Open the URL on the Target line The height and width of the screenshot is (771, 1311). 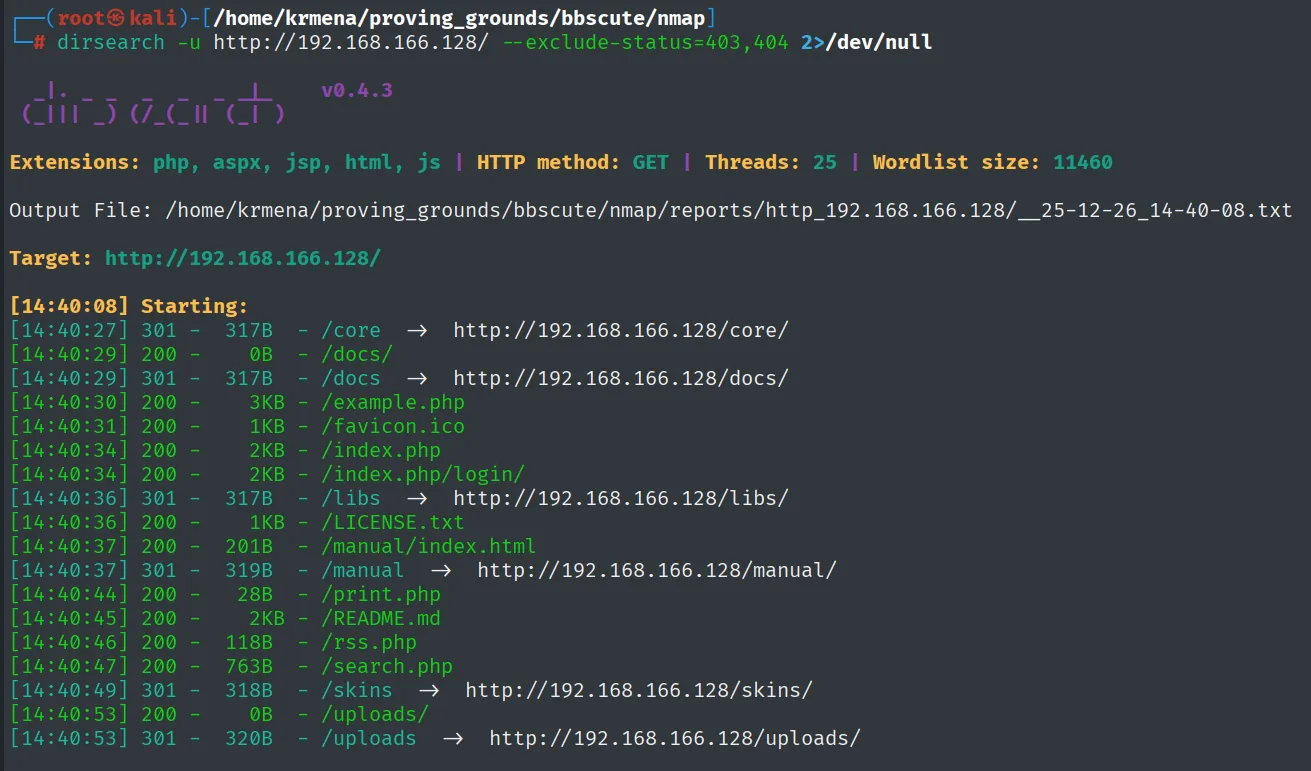[x=243, y=258]
